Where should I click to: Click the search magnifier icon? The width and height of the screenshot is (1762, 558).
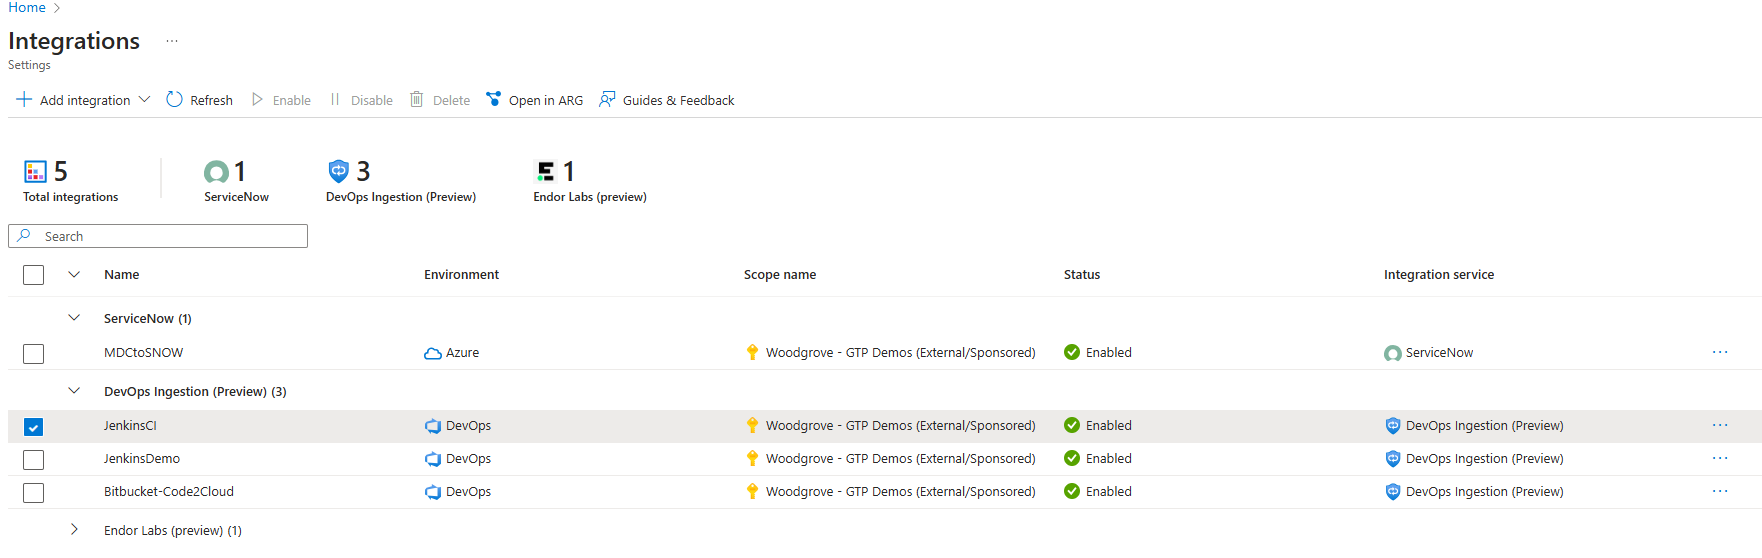[x=24, y=236]
